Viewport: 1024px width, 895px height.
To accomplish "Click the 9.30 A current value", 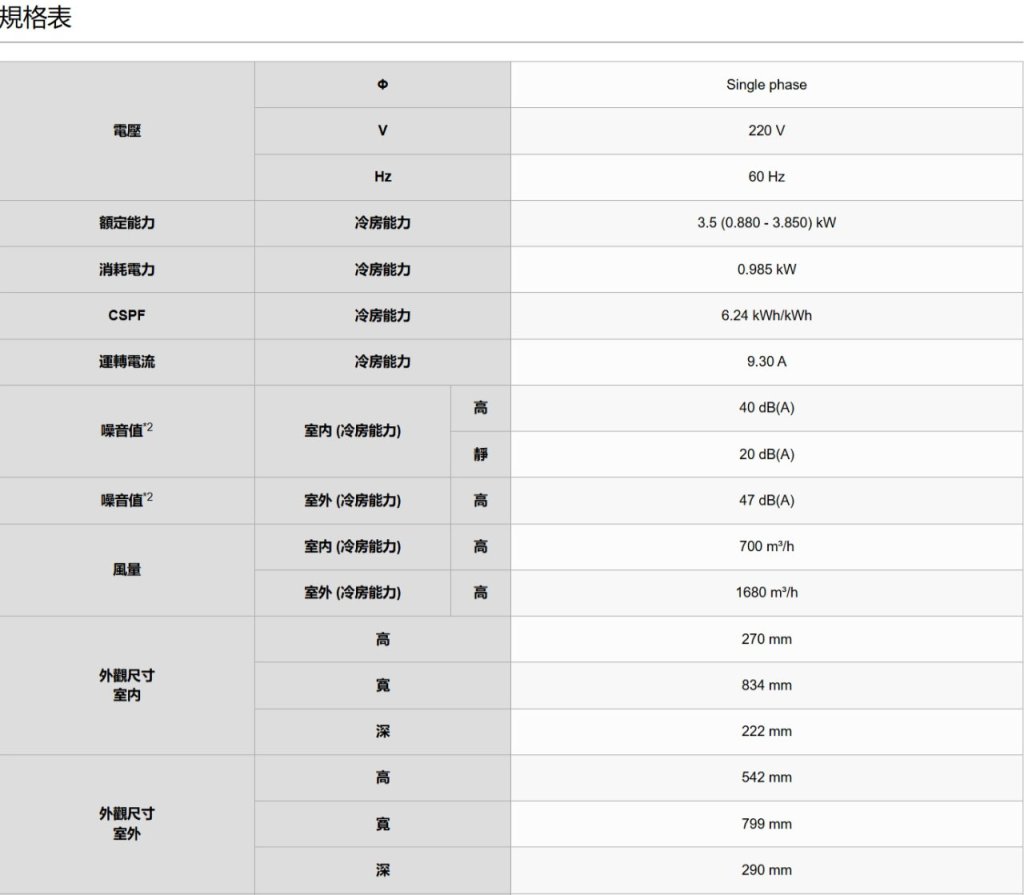I will pos(766,362).
